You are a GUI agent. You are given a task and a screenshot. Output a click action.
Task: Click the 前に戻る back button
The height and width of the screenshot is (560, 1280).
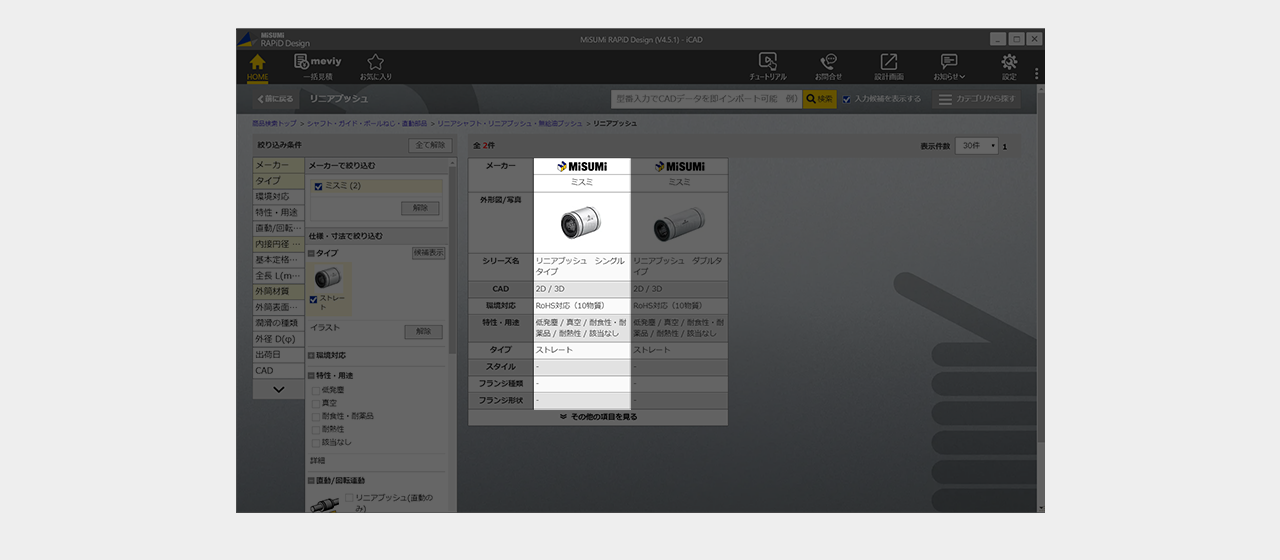[x=275, y=99]
